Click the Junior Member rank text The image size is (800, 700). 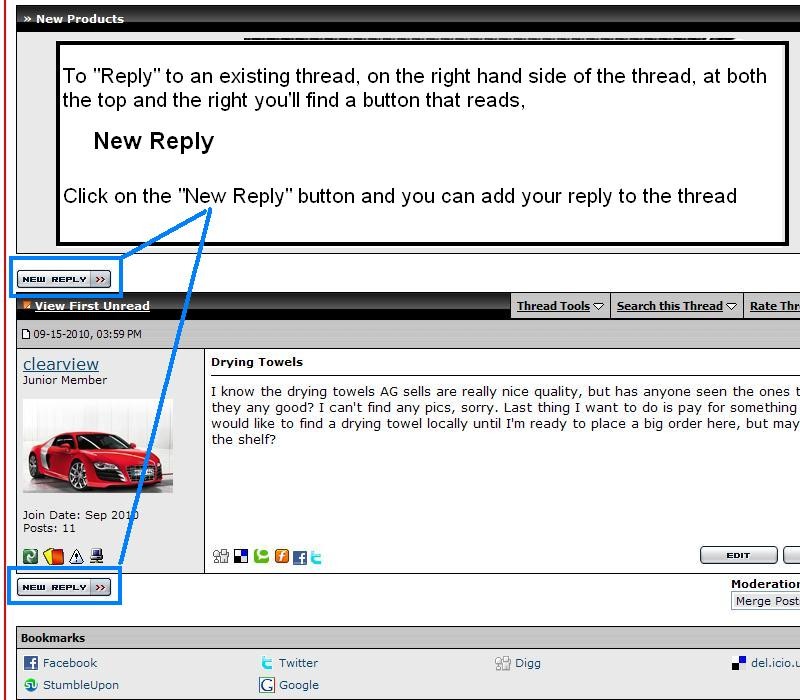tap(65, 380)
